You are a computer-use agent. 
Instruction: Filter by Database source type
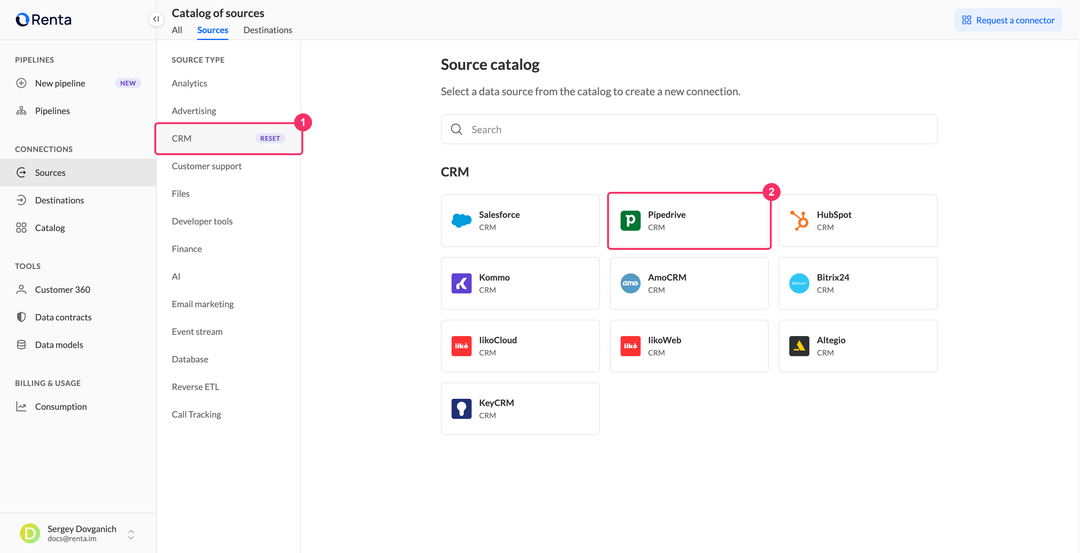click(x=190, y=359)
